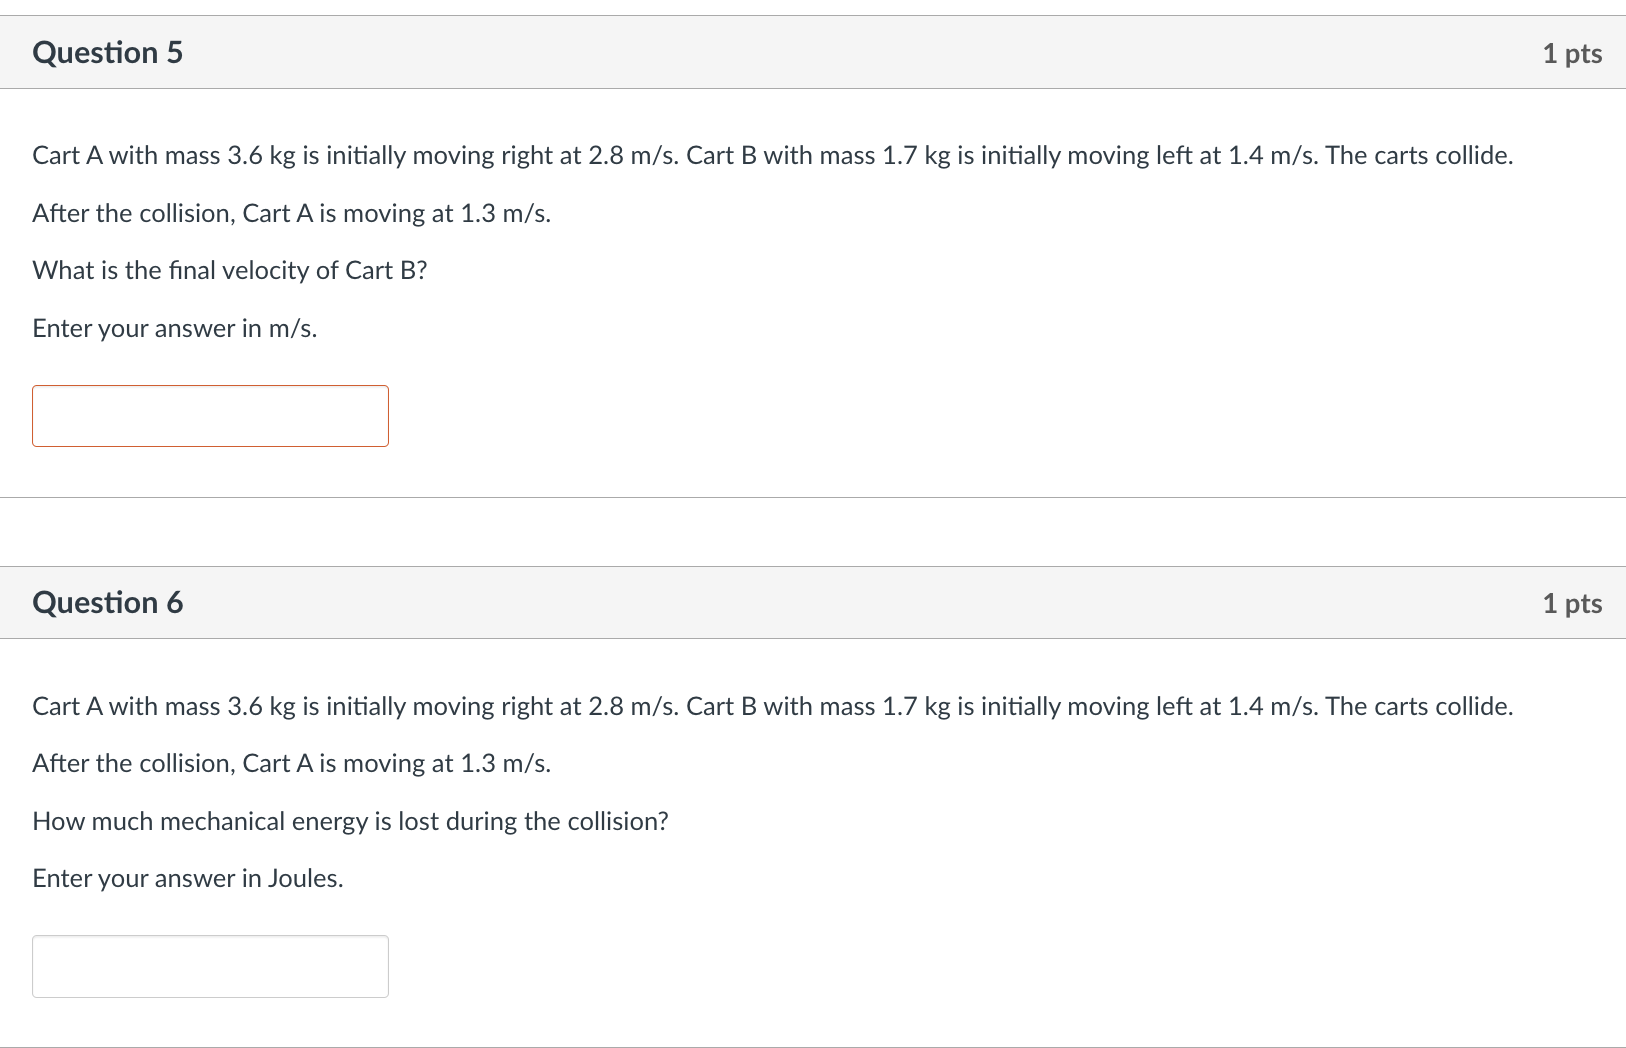Click 'Enter your answer in Joules' text

[x=188, y=877]
